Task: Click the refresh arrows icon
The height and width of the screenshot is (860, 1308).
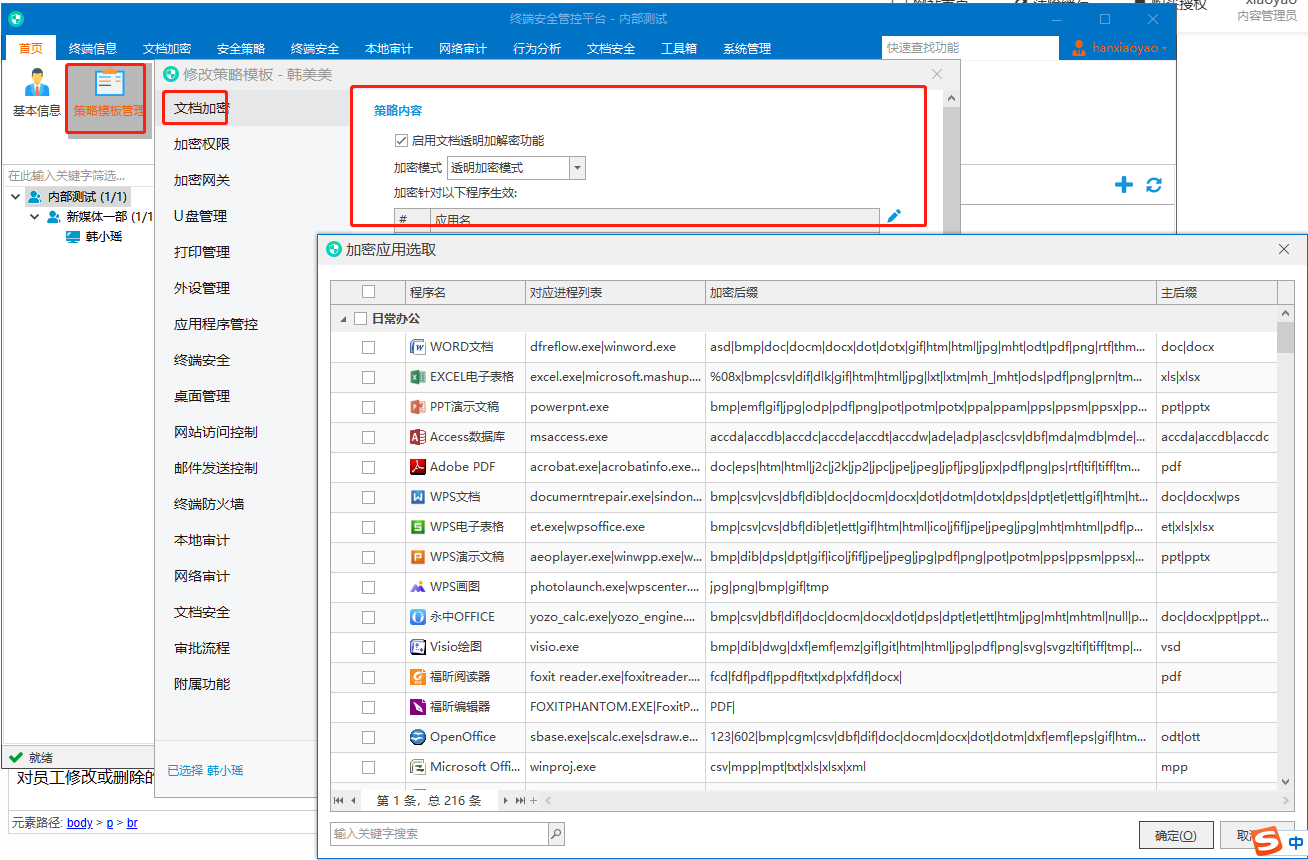Action: [x=1154, y=185]
